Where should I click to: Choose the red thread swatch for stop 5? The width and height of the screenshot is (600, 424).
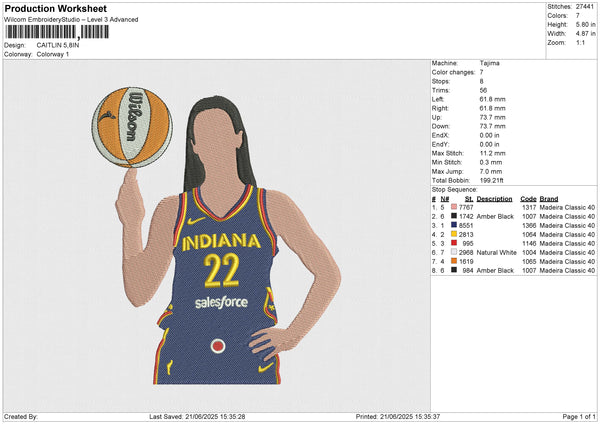(454, 243)
